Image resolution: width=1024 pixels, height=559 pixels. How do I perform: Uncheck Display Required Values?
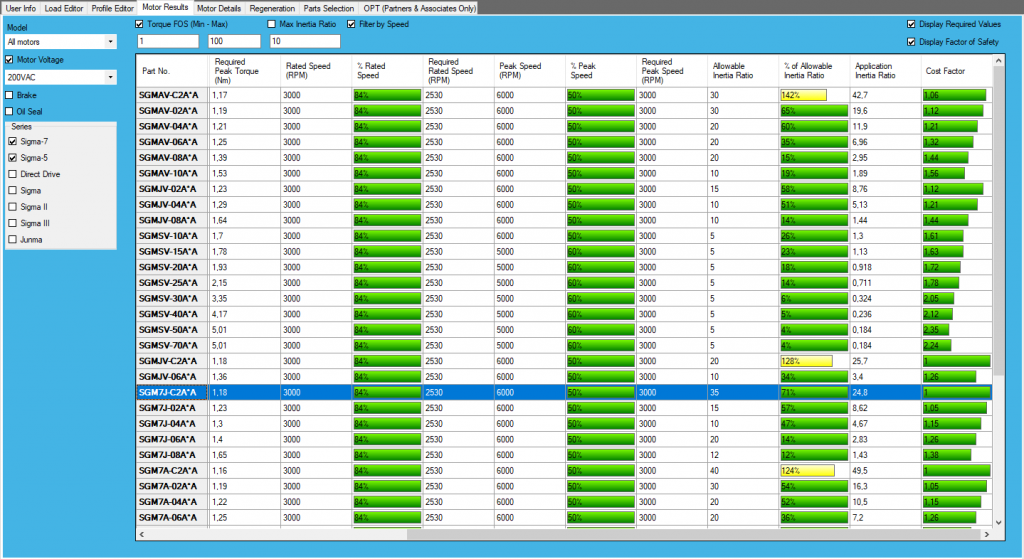coord(911,24)
